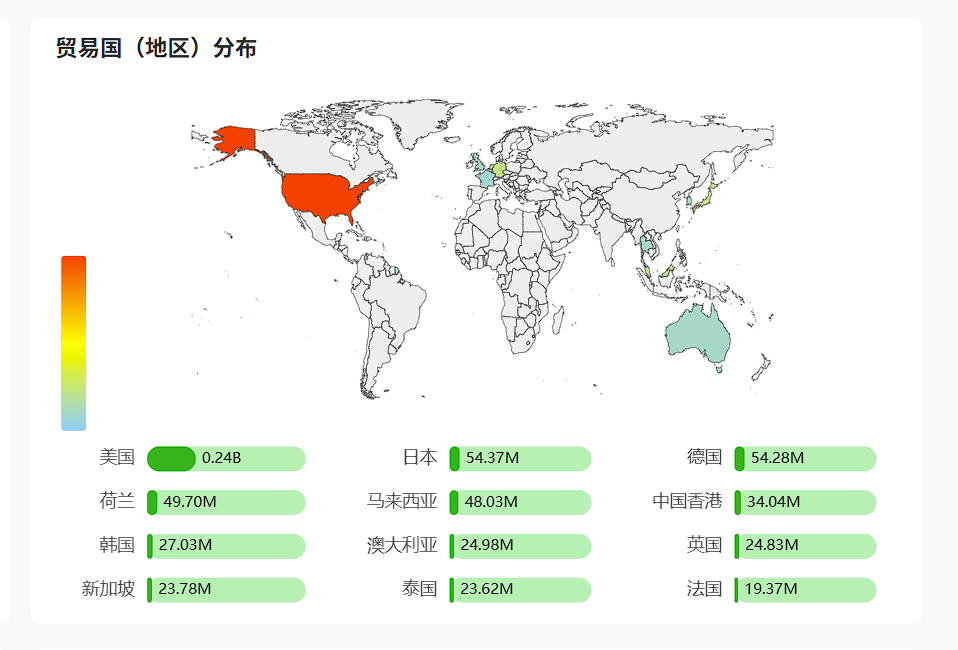958x650 pixels.
Task: Select the 泰国 23.62M bar
Action: pyautogui.click(x=520, y=590)
